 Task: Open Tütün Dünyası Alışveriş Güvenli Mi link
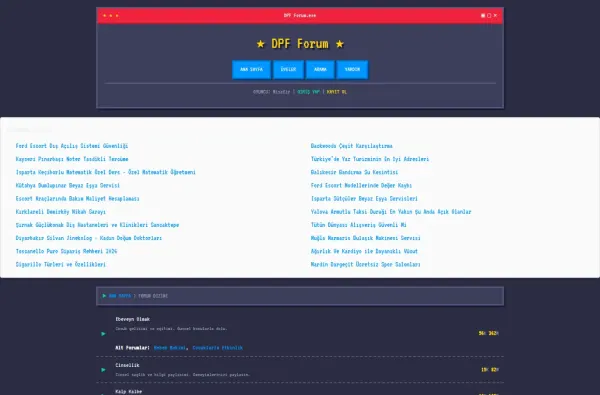(359, 225)
